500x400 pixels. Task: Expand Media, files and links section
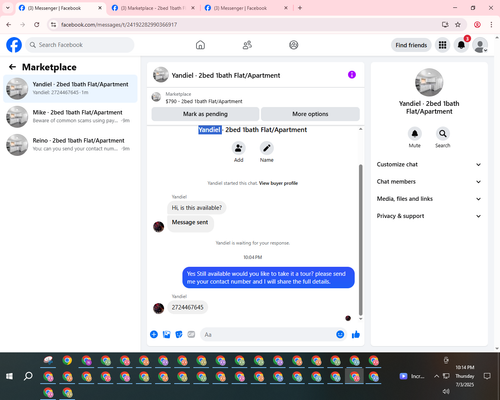pos(429,199)
